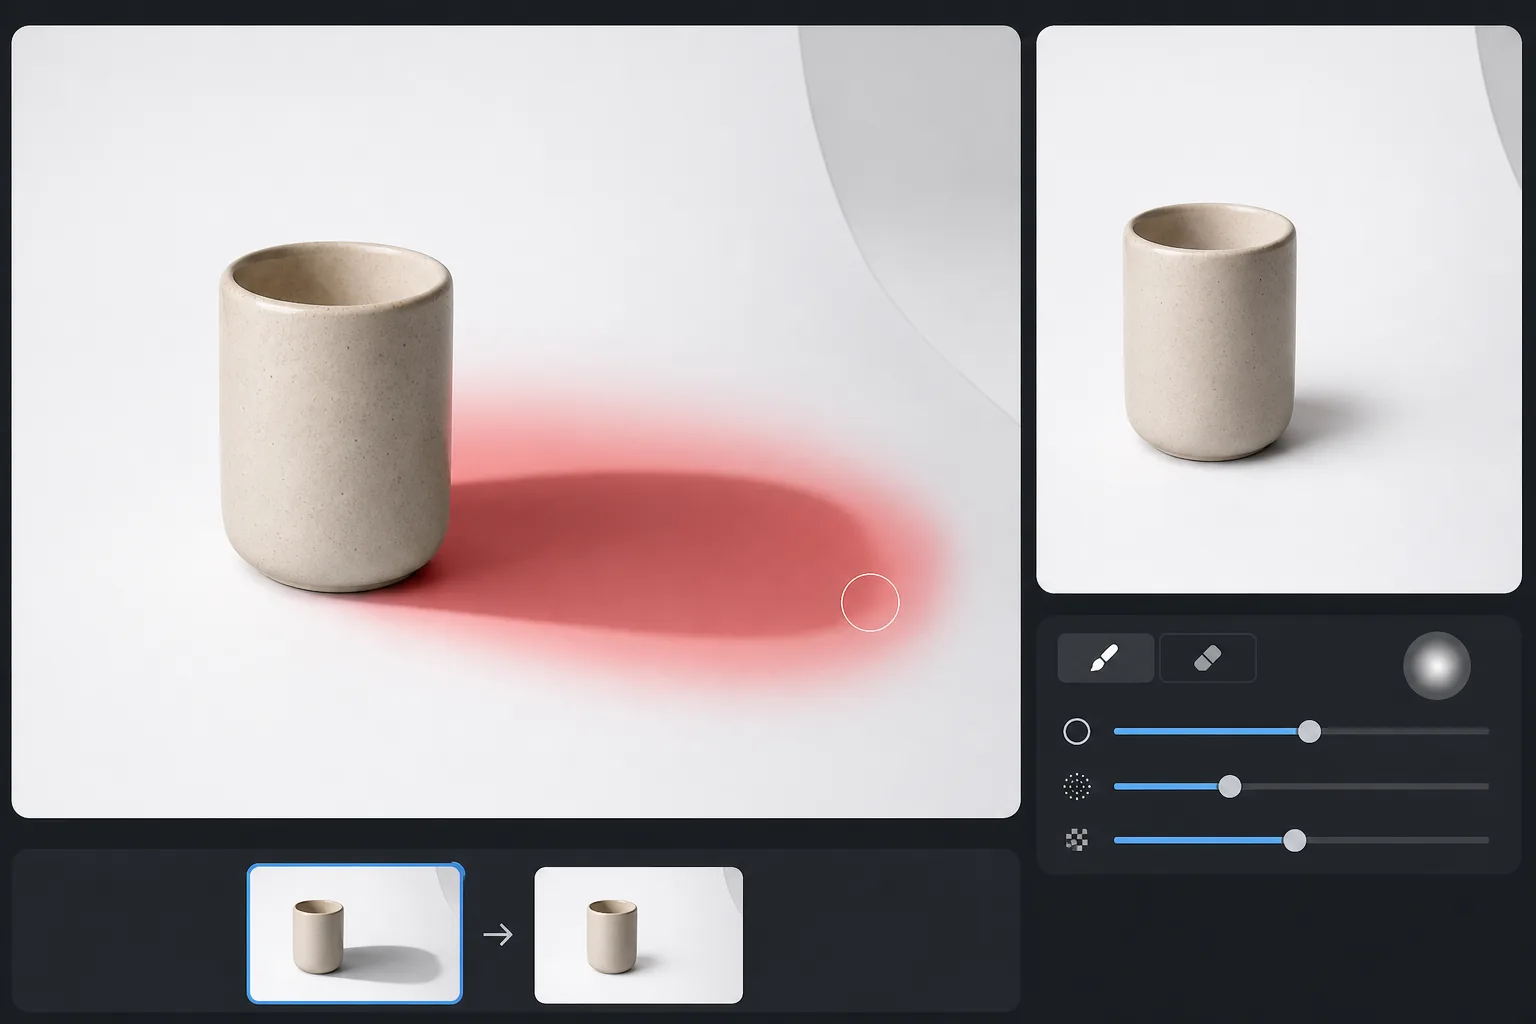Adjust the brush softness slider handle
The width and height of the screenshot is (1536, 1024).
pos(1230,787)
